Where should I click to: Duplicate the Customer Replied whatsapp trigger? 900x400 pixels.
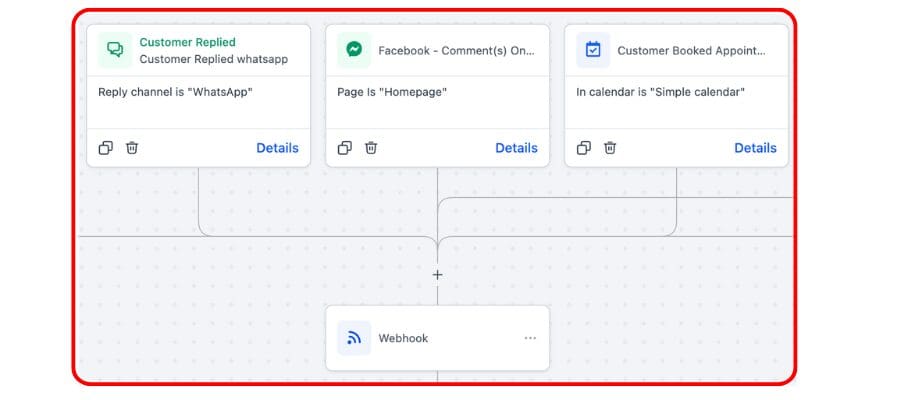pyautogui.click(x=106, y=148)
